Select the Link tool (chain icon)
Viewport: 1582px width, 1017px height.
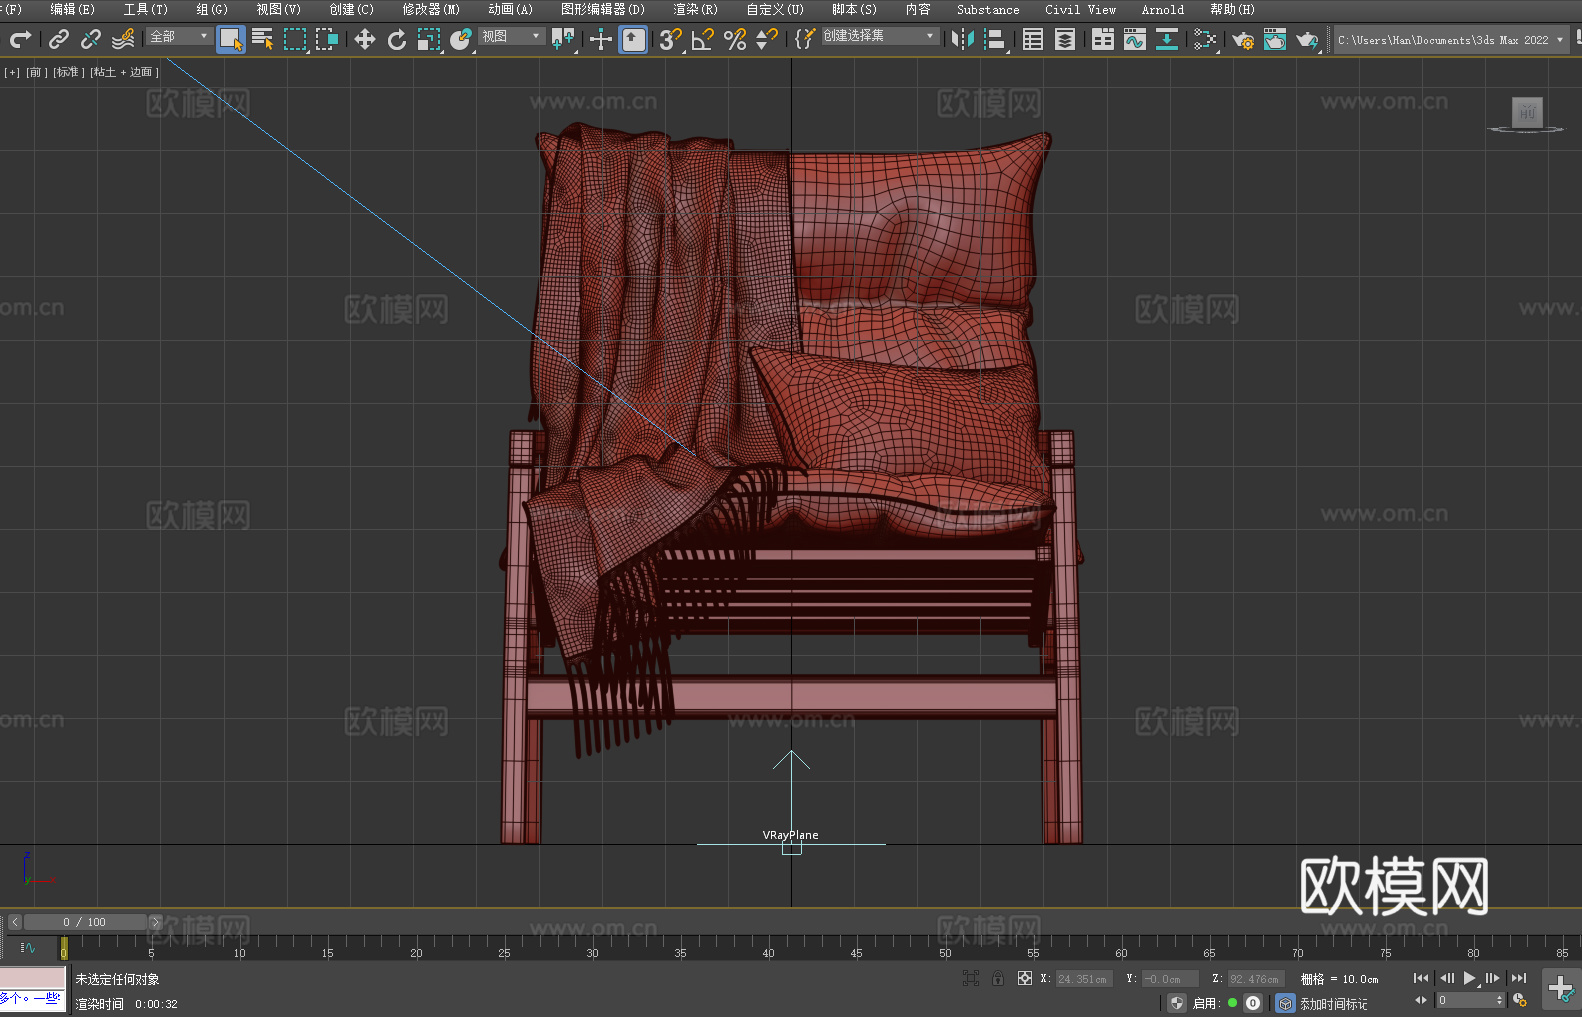pos(59,39)
